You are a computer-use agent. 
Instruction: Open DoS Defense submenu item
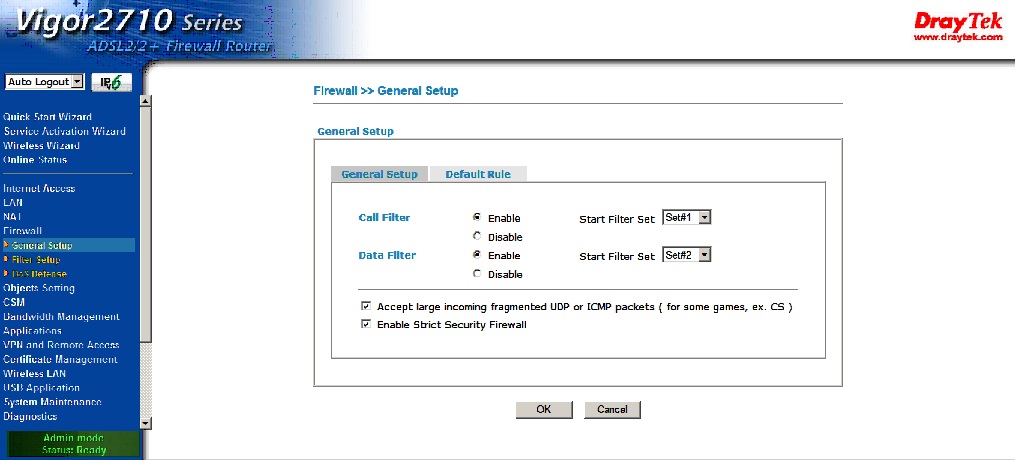(40, 273)
